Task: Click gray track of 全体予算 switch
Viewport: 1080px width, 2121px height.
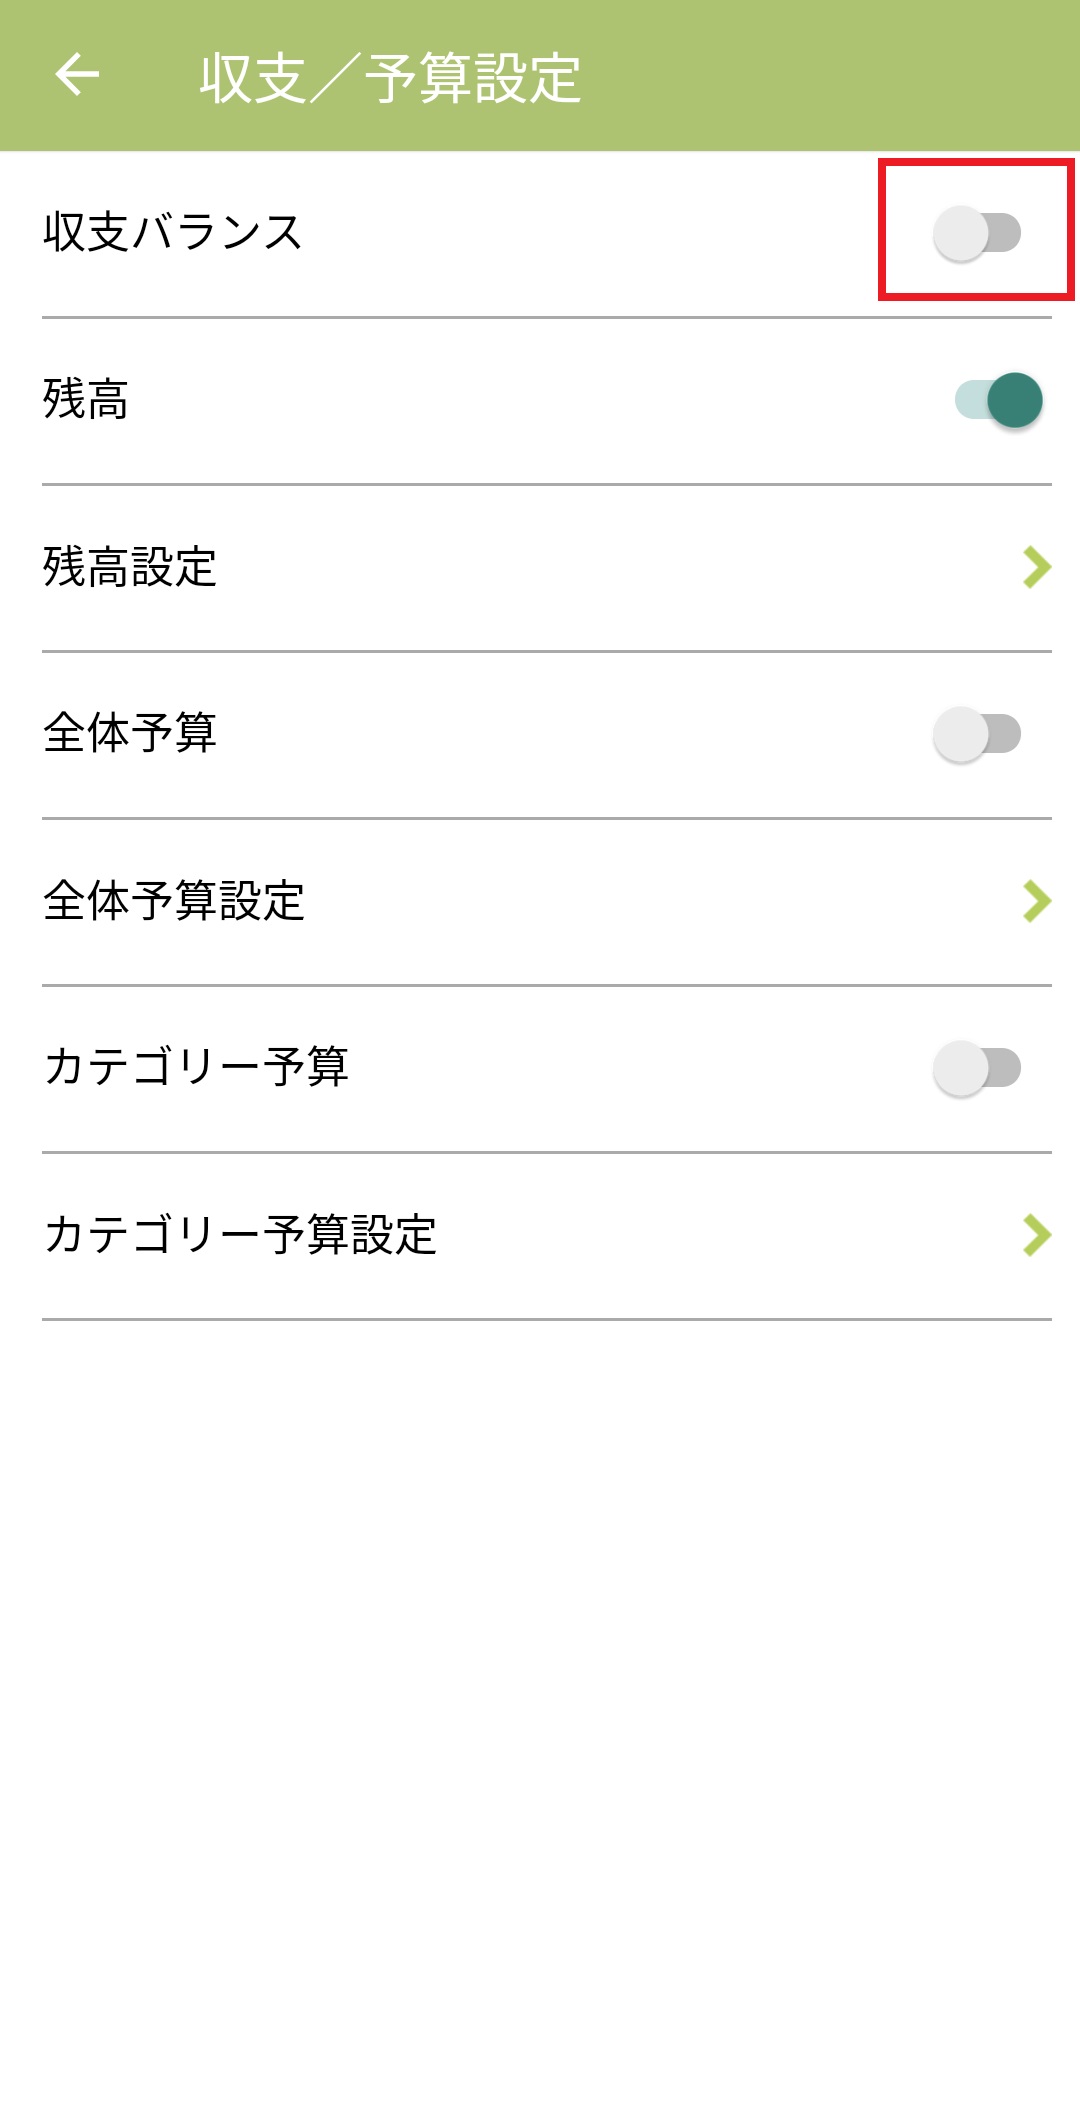Action: (x=1005, y=734)
